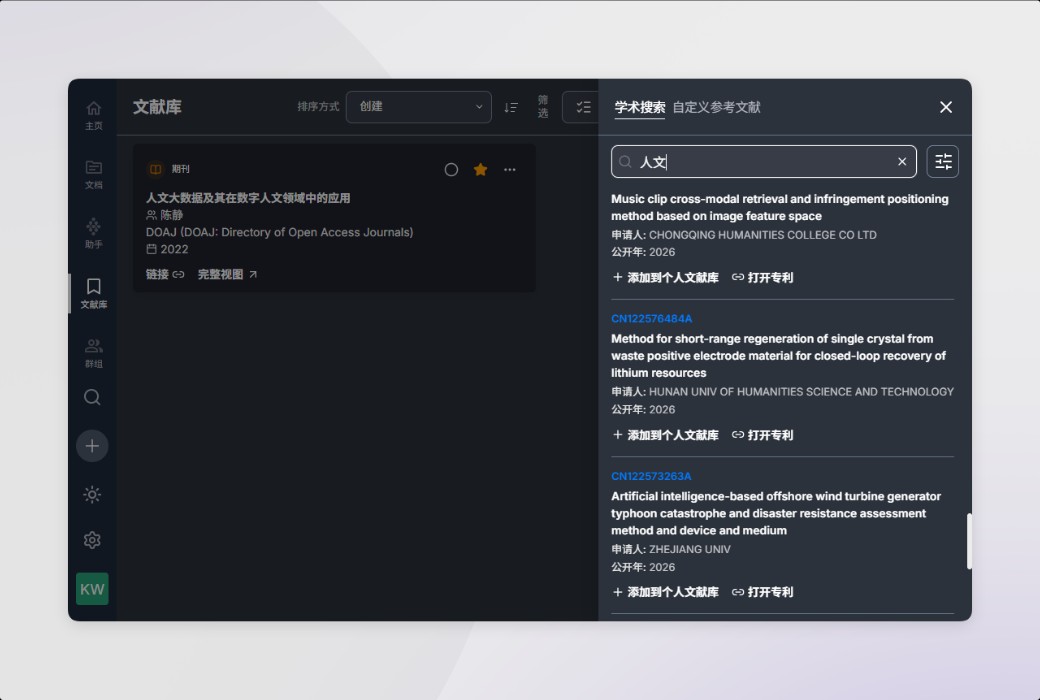Open the 群组 groups sidebar item
1040x700 pixels.
tap(94, 353)
